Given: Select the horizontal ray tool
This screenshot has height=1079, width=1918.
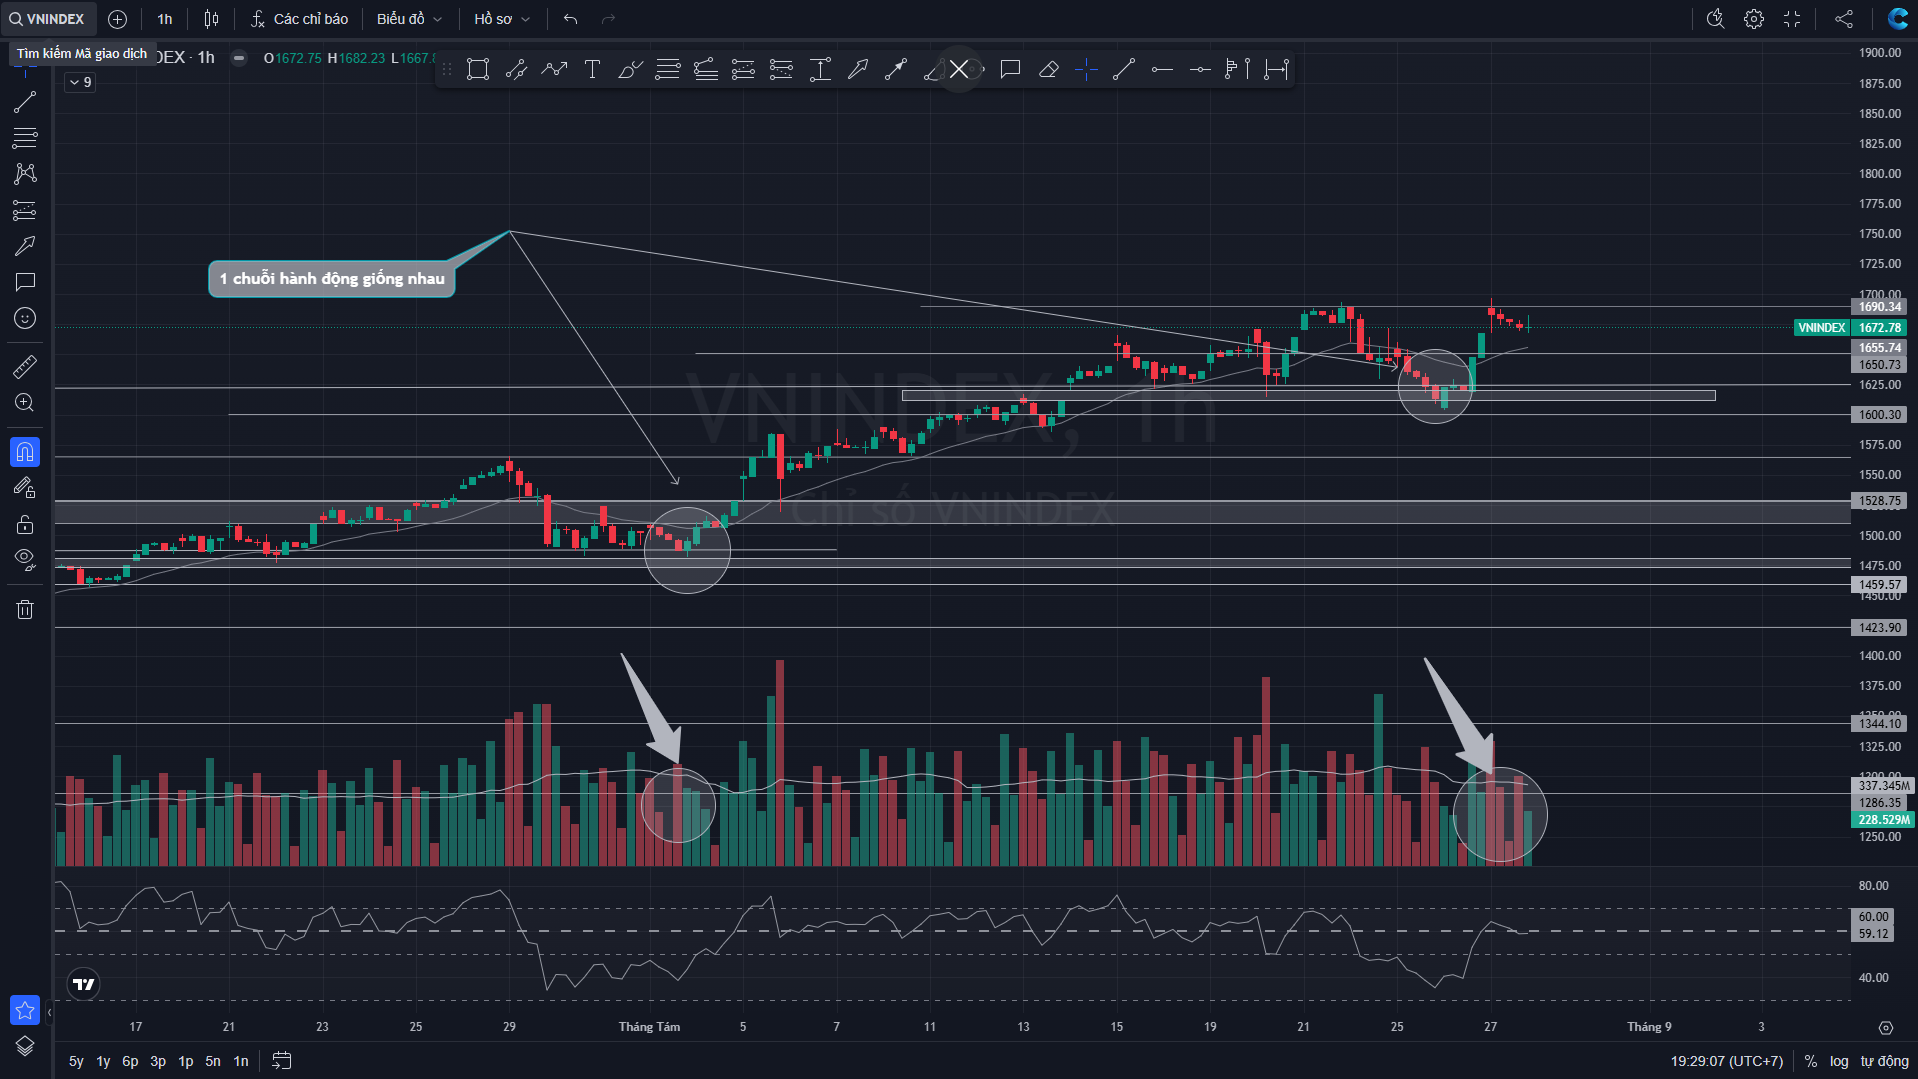Looking at the screenshot, I should click(x=1162, y=69).
